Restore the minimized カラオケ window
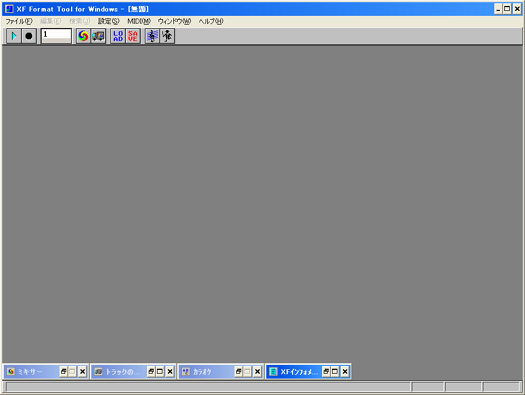 (238, 371)
